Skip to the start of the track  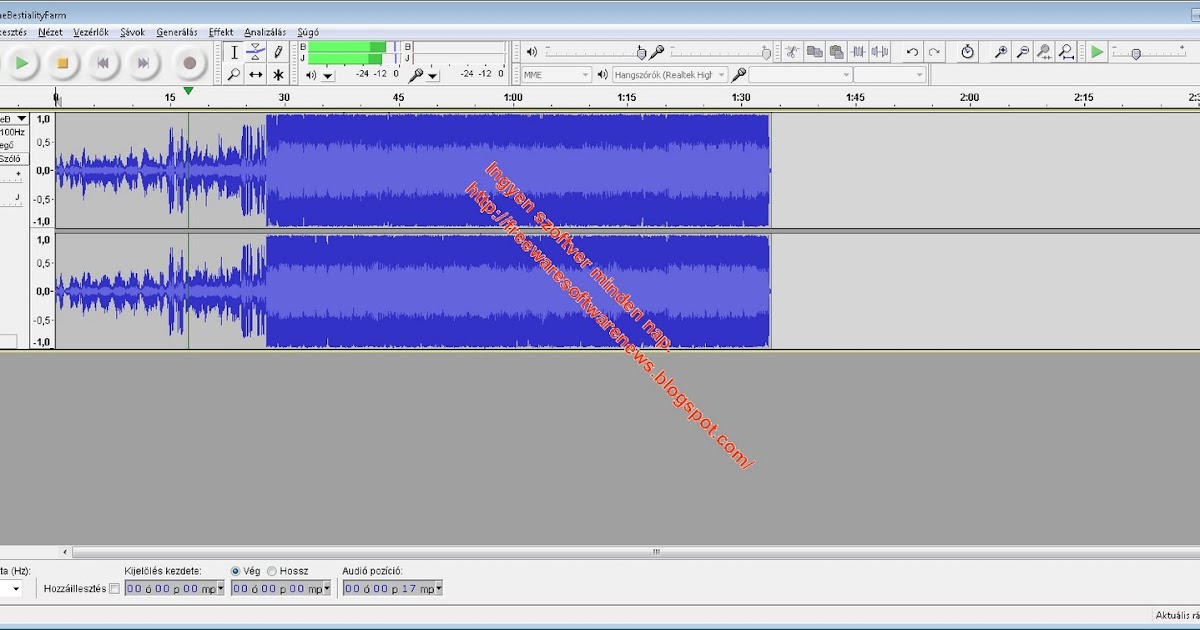point(102,63)
